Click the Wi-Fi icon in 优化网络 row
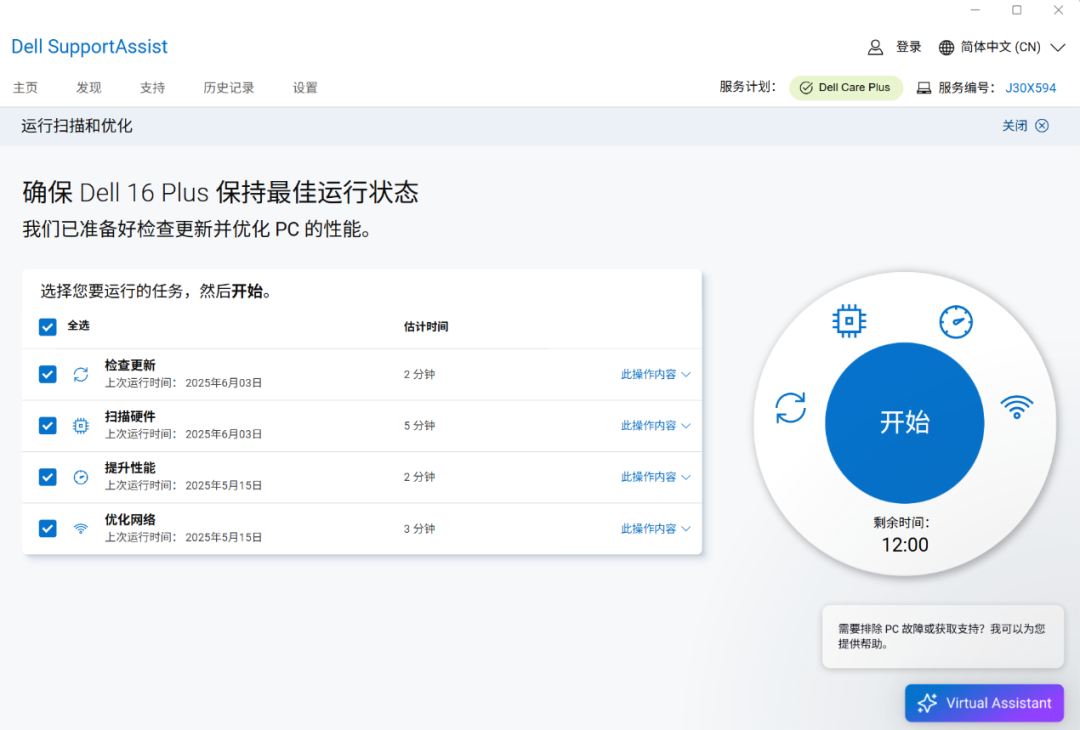1080x730 pixels. click(81, 528)
